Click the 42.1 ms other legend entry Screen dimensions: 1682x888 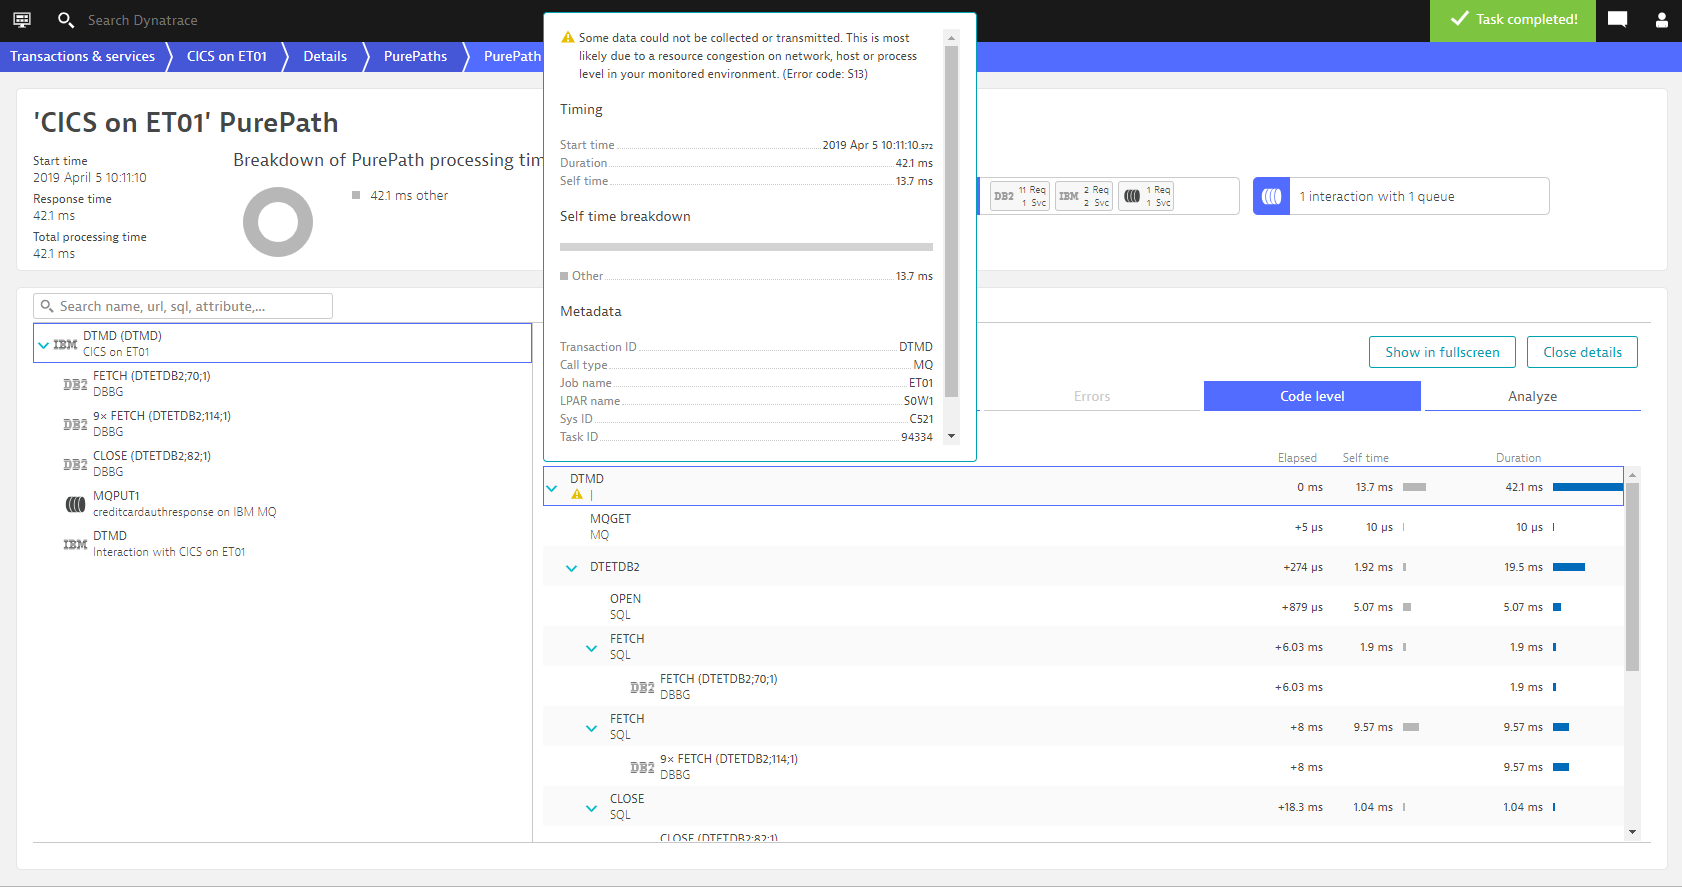pyautogui.click(x=400, y=196)
